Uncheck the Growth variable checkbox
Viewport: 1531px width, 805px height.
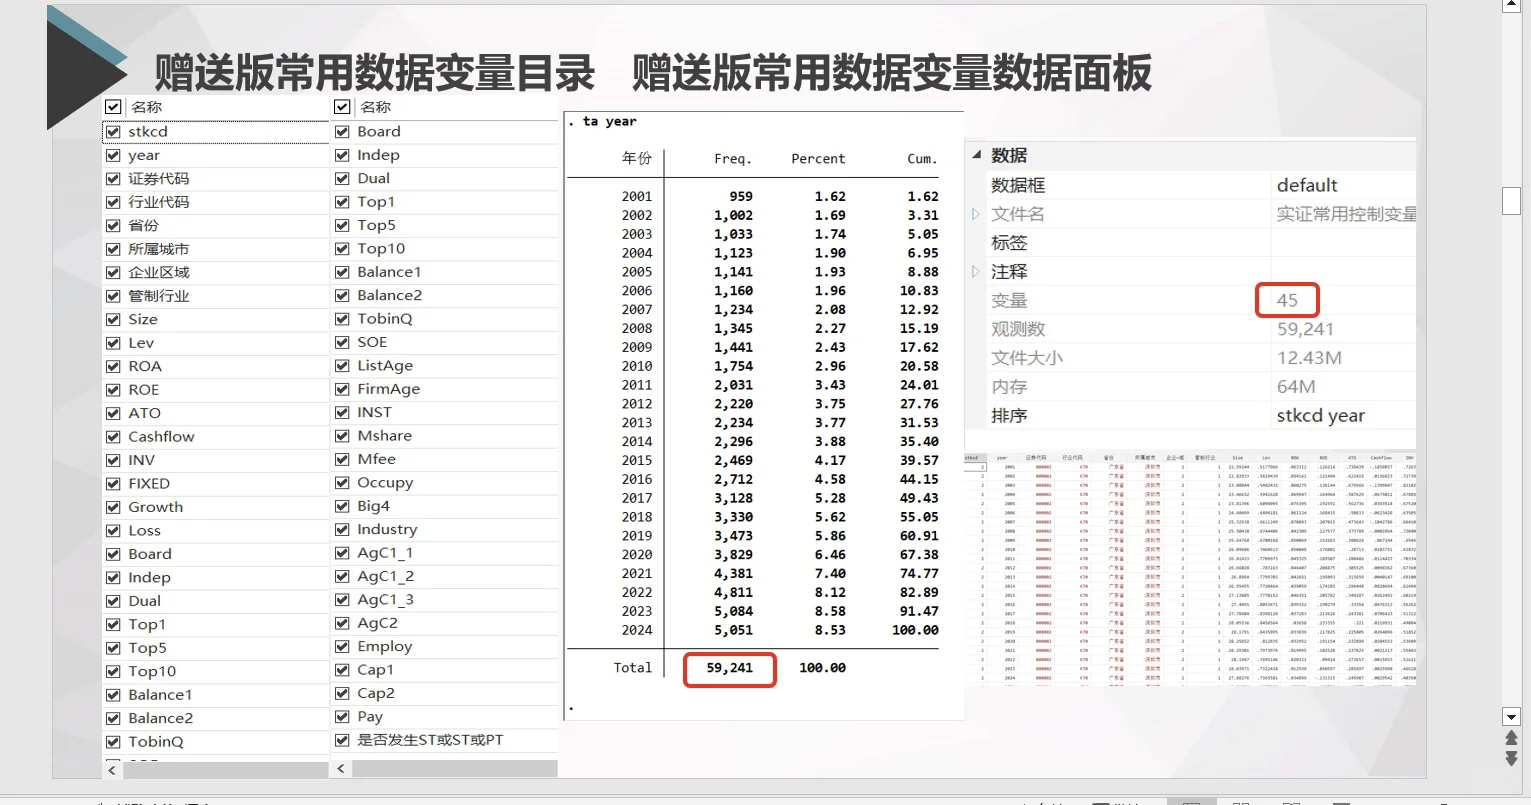[113, 507]
